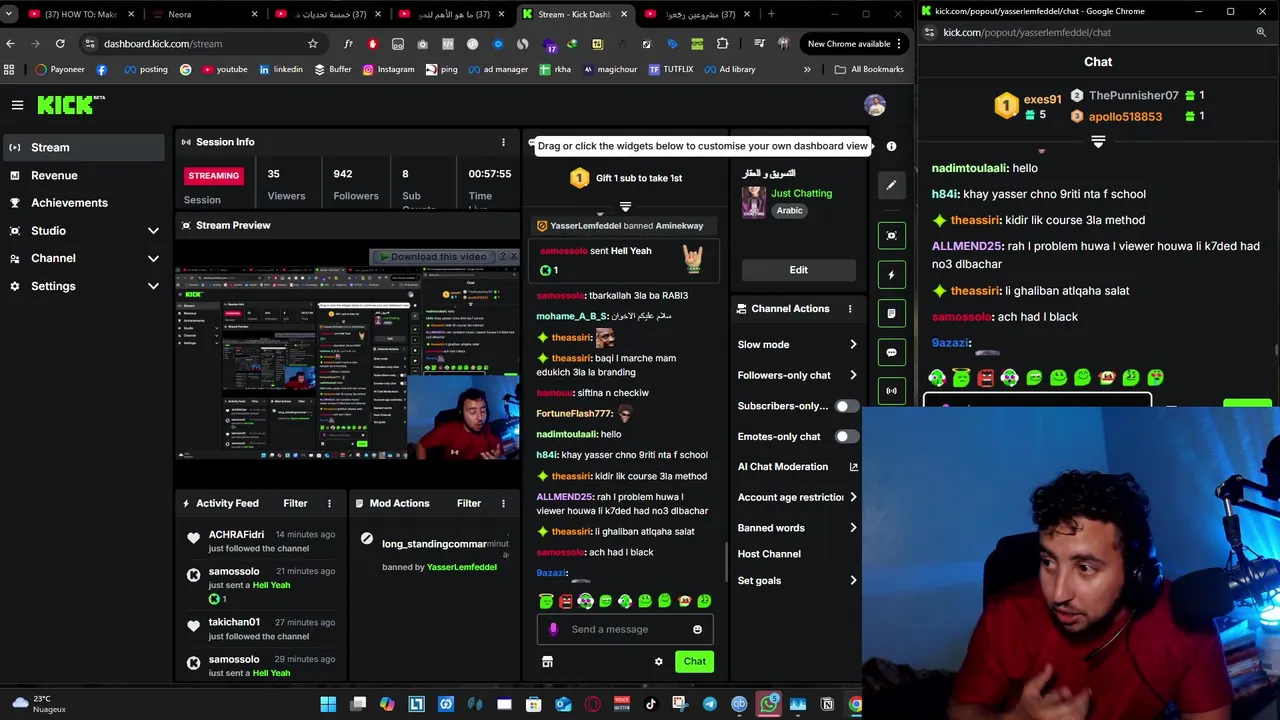Click the dashboard.kick.com address bar
This screenshot has width=1280, height=720.
195,44
